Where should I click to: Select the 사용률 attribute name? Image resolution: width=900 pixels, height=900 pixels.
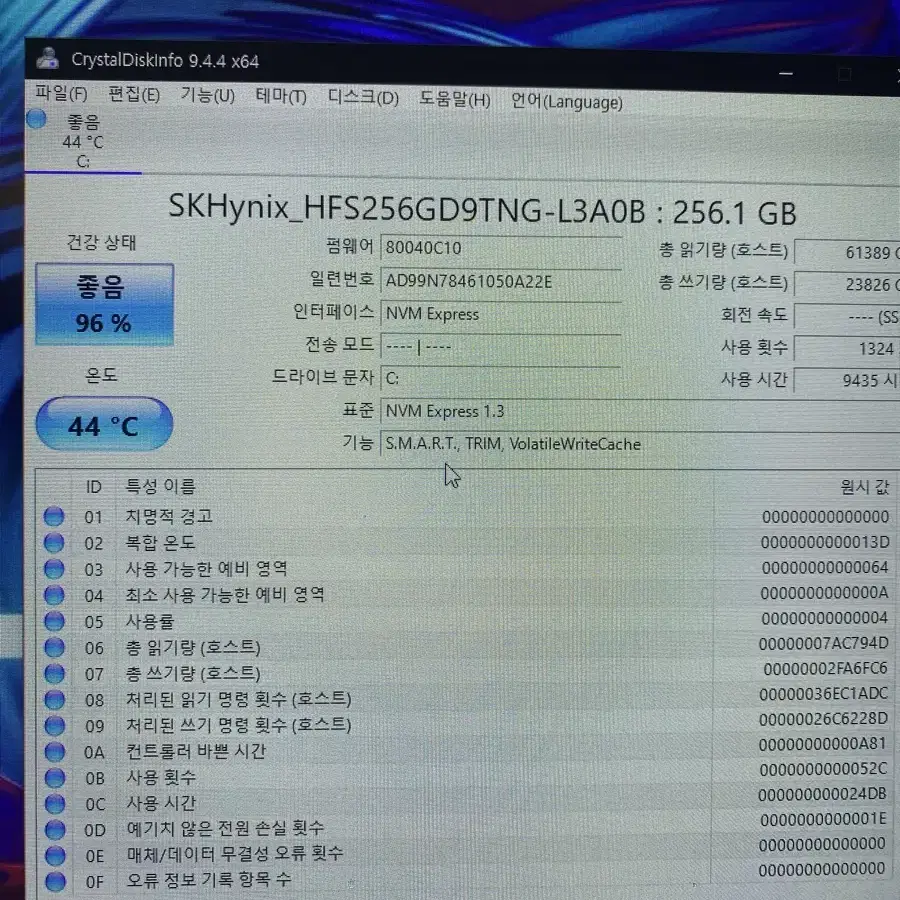click(150, 621)
